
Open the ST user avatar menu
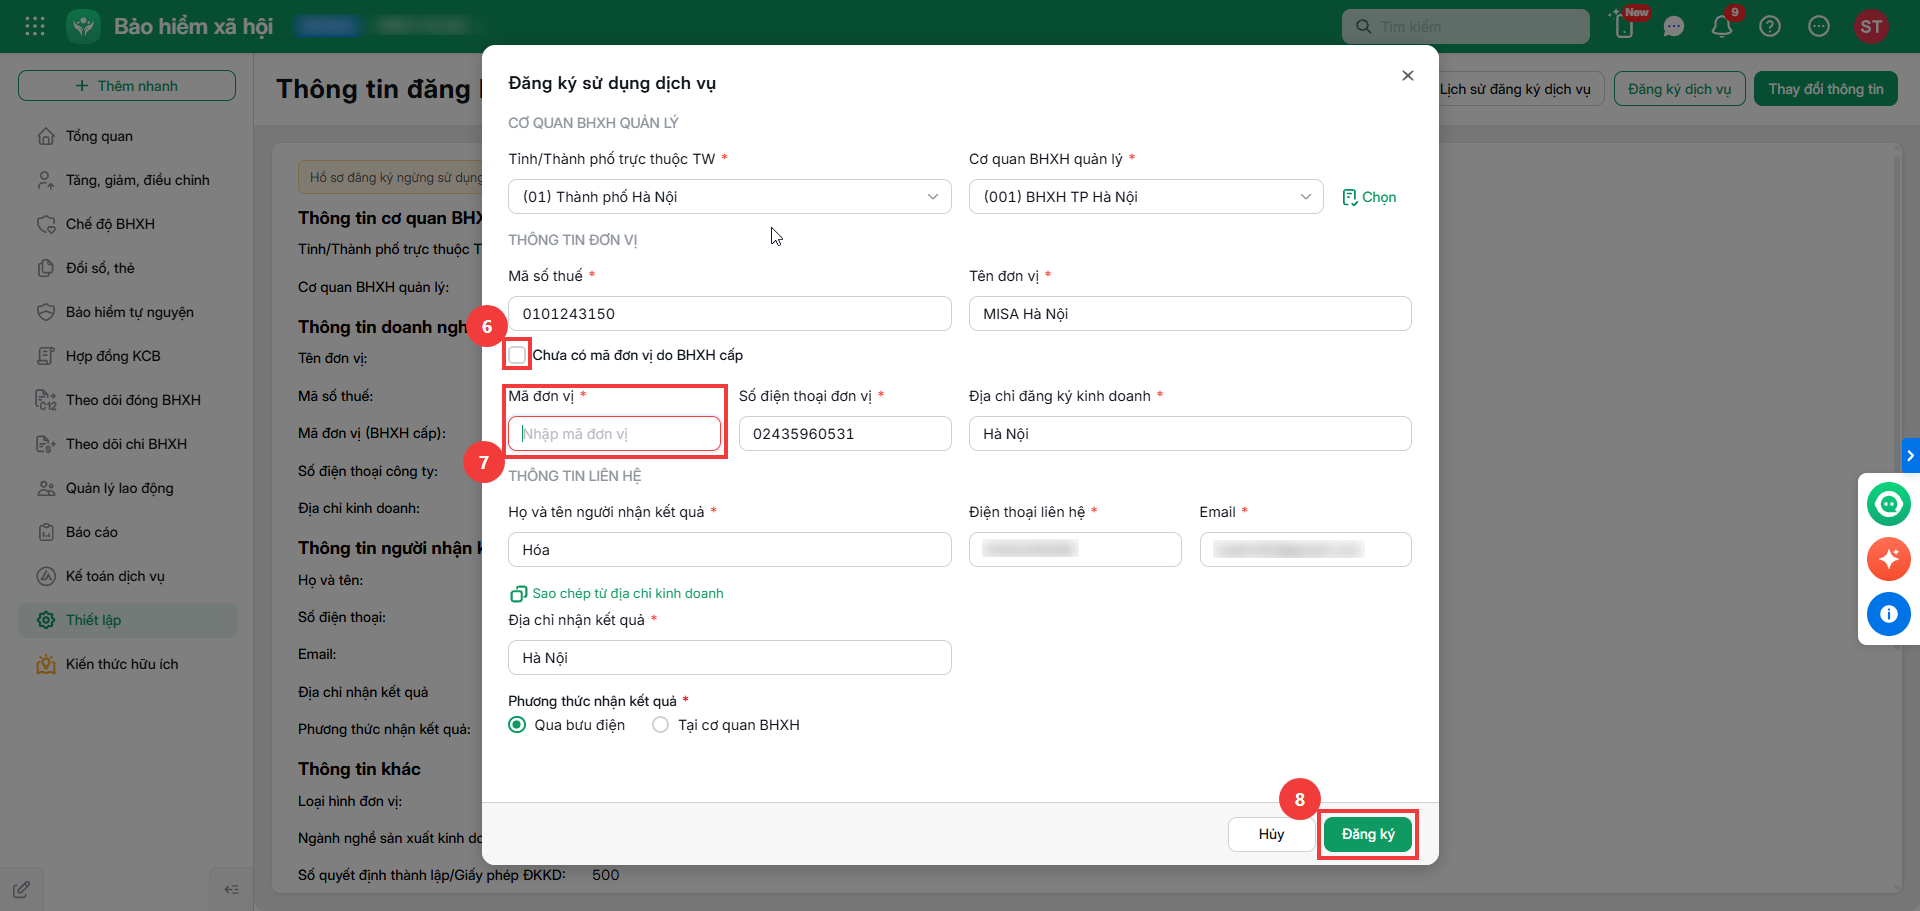pos(1871,27)
